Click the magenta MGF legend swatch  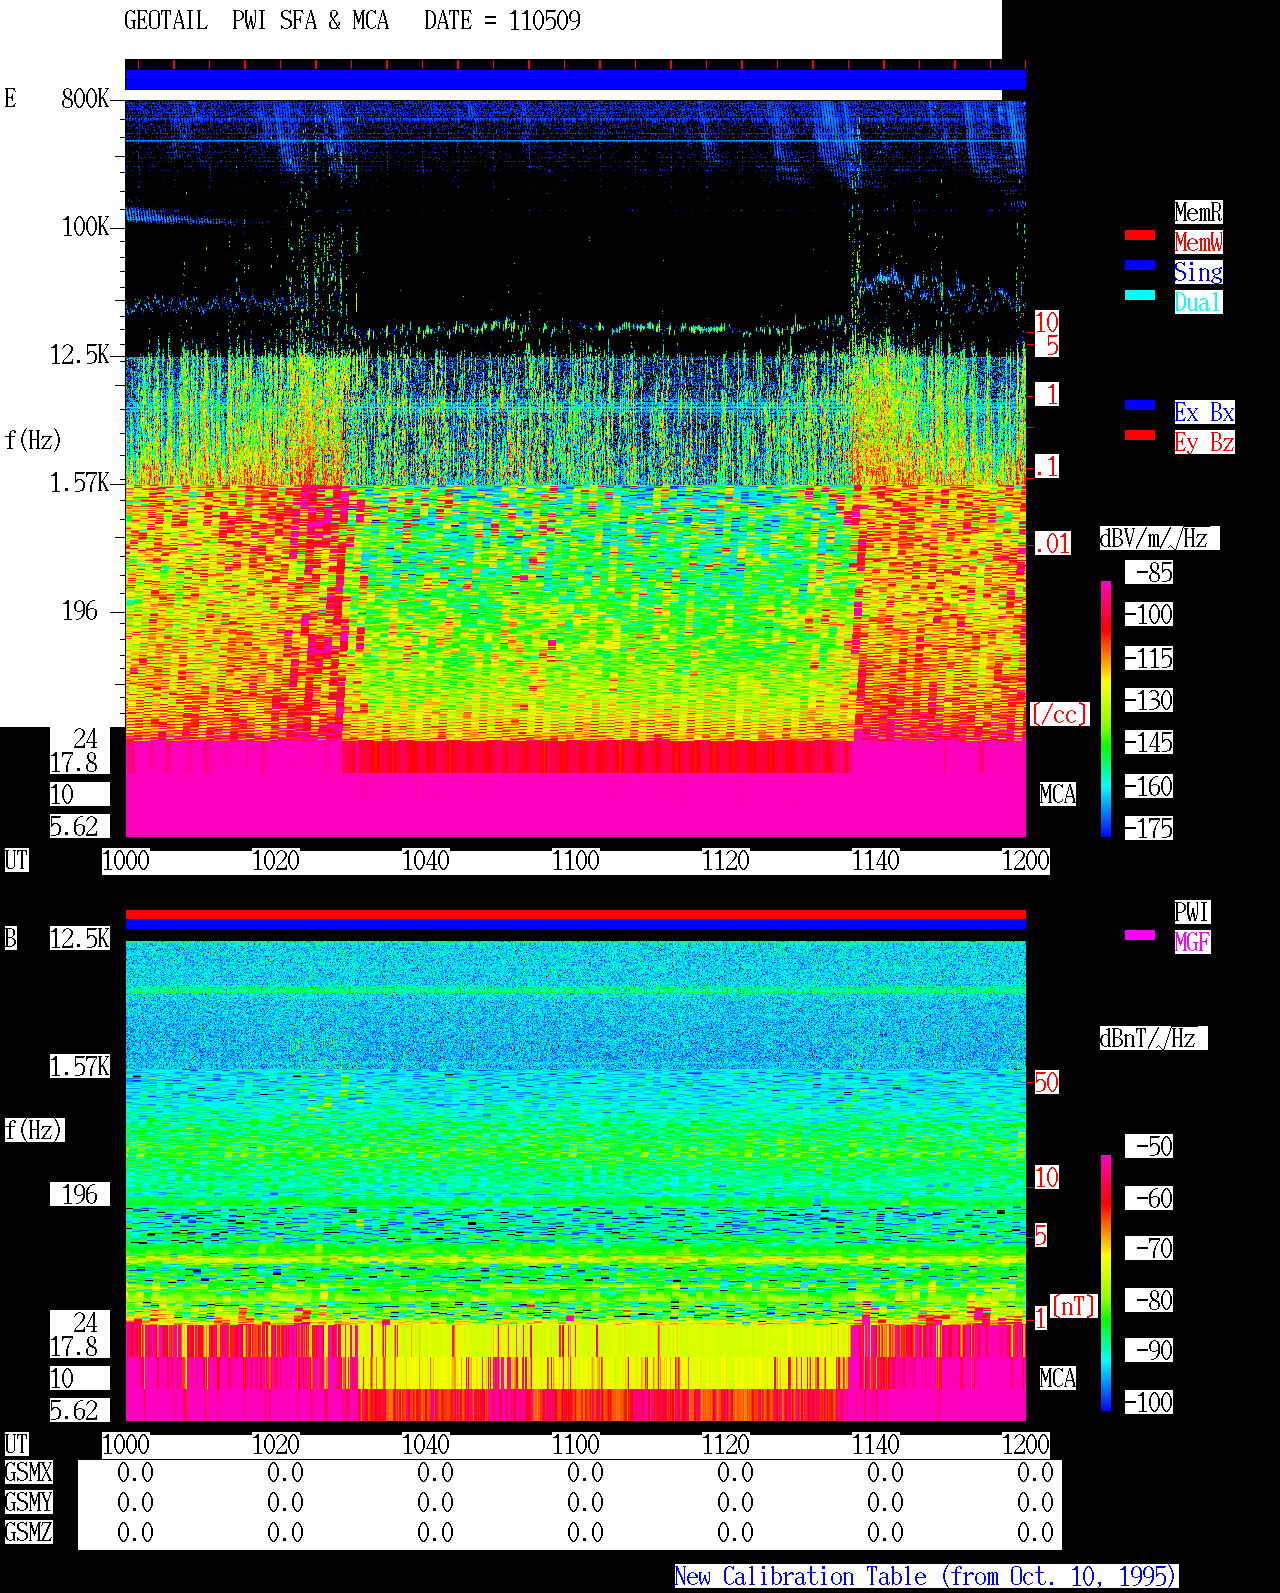tap(1140, 935)
